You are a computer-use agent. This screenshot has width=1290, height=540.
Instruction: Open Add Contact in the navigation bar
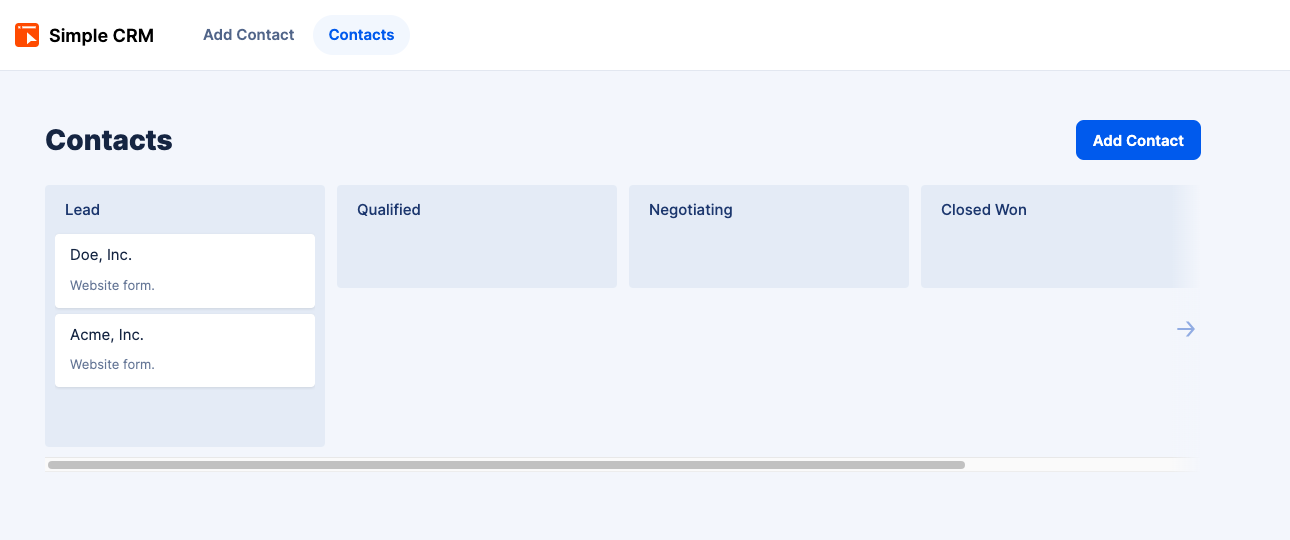click(x=248, y=35)
